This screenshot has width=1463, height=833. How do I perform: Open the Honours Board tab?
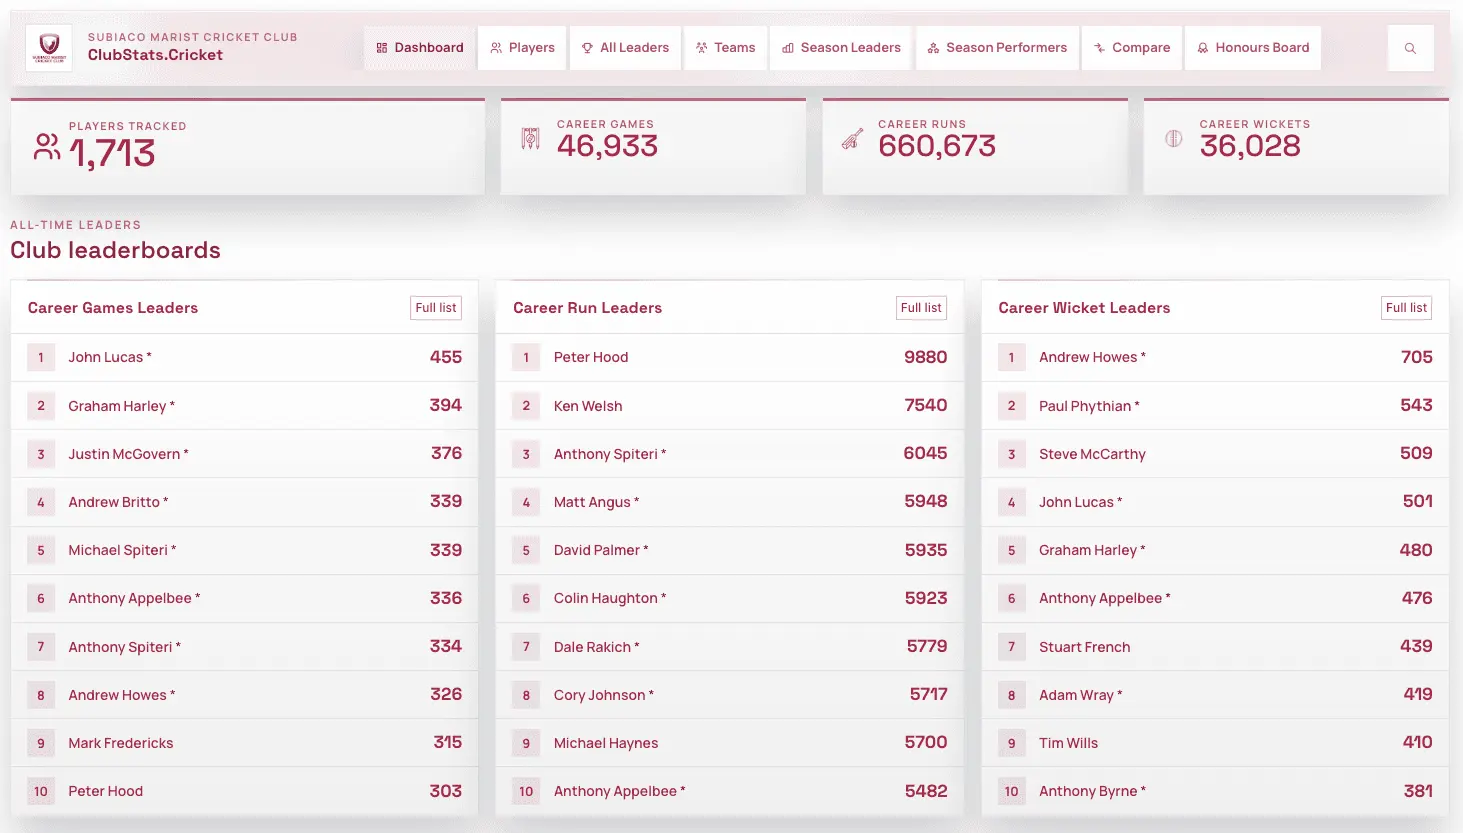(1253, 48)
